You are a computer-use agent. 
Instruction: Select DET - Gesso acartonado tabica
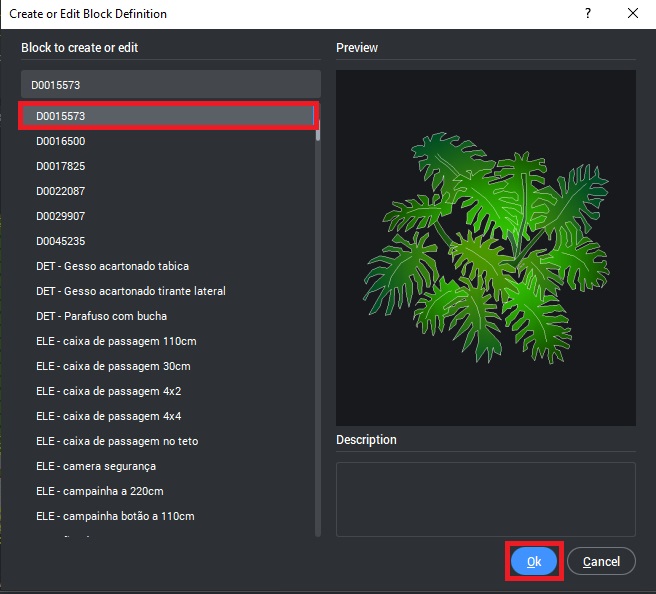tap(112, 266)
